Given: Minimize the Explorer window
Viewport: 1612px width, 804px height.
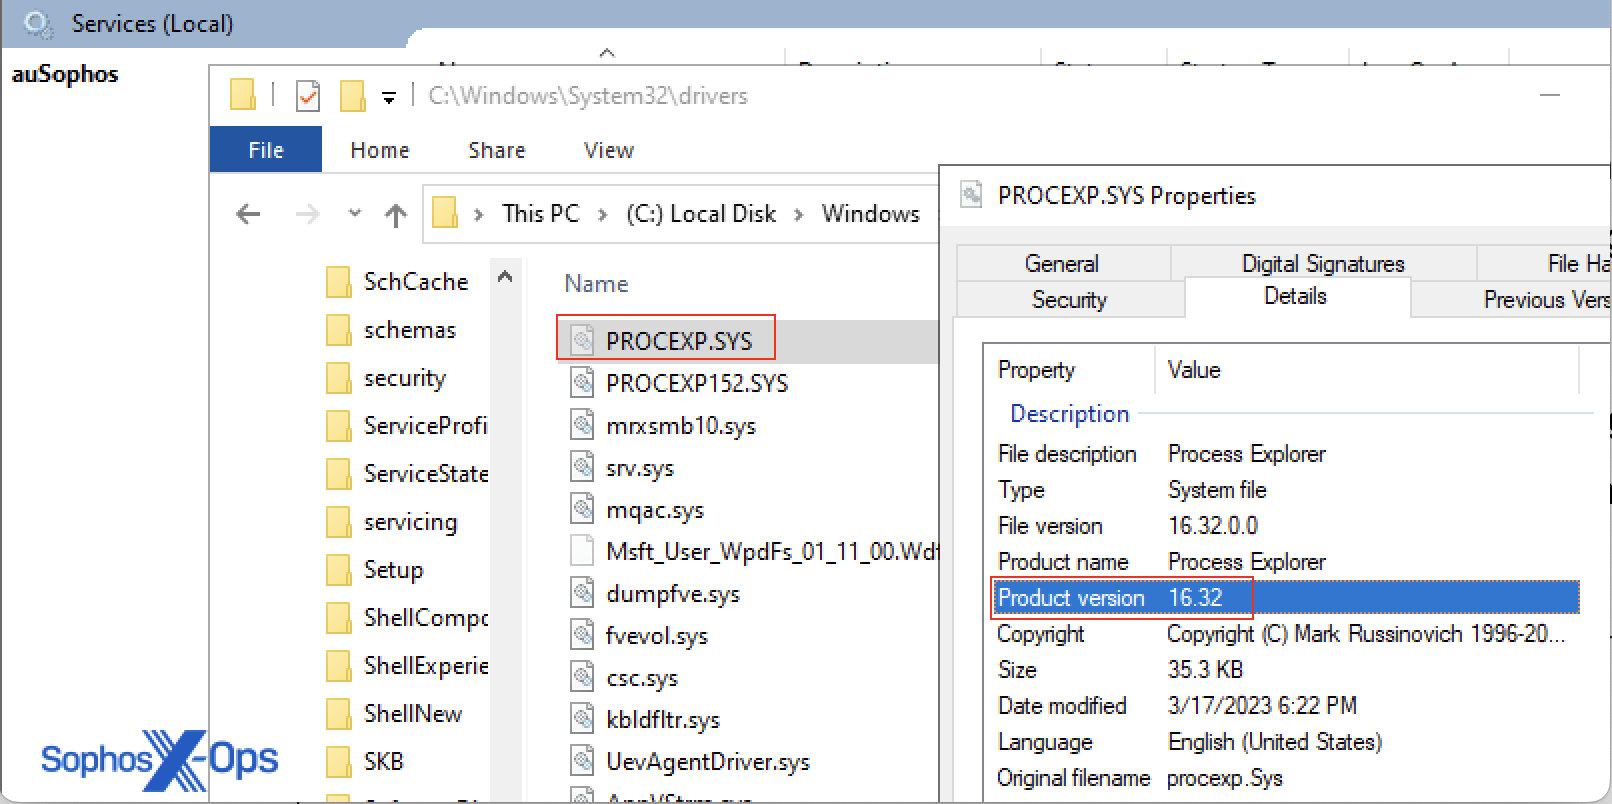Looking at the screenshot, I should [1550, 95].
